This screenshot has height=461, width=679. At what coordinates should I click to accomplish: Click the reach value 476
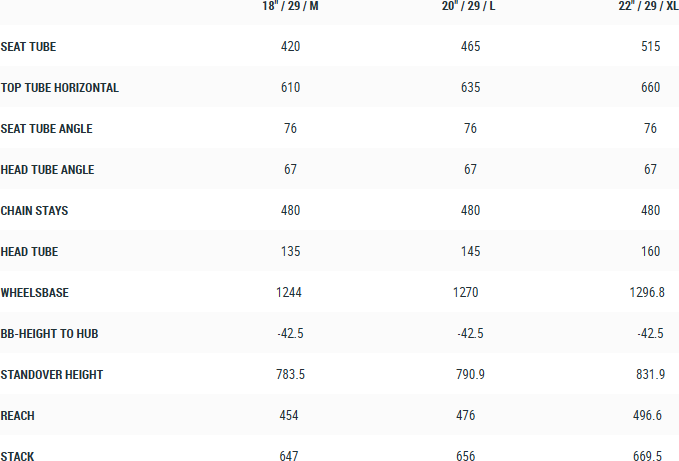pyautogui.click(x=470, y=416)
